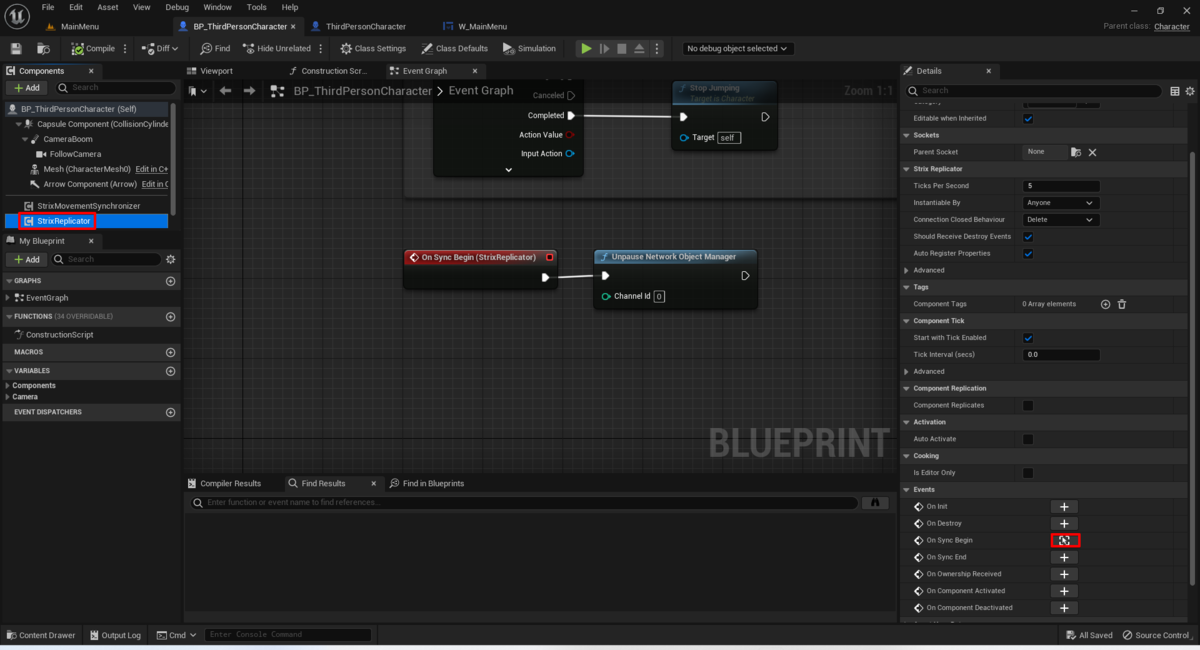1200x650 pixels.
Task: Enable Component Replicates checkbox
Action: [1028, 405]
